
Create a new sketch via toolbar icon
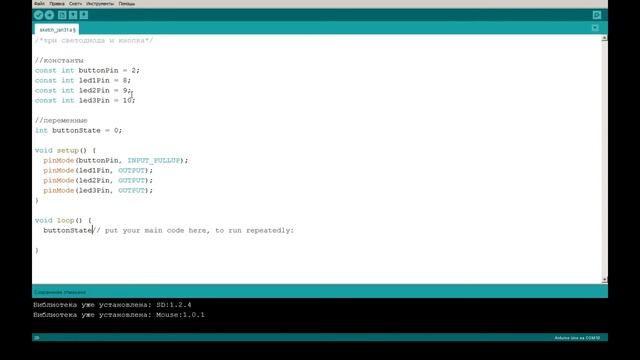[62, 15]
